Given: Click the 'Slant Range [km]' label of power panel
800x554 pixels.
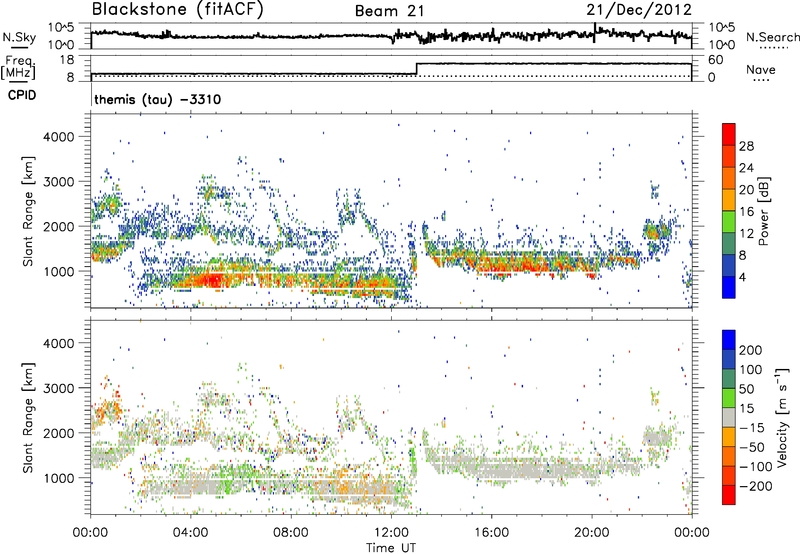Looking at the screenshot, I should (28, 211).
